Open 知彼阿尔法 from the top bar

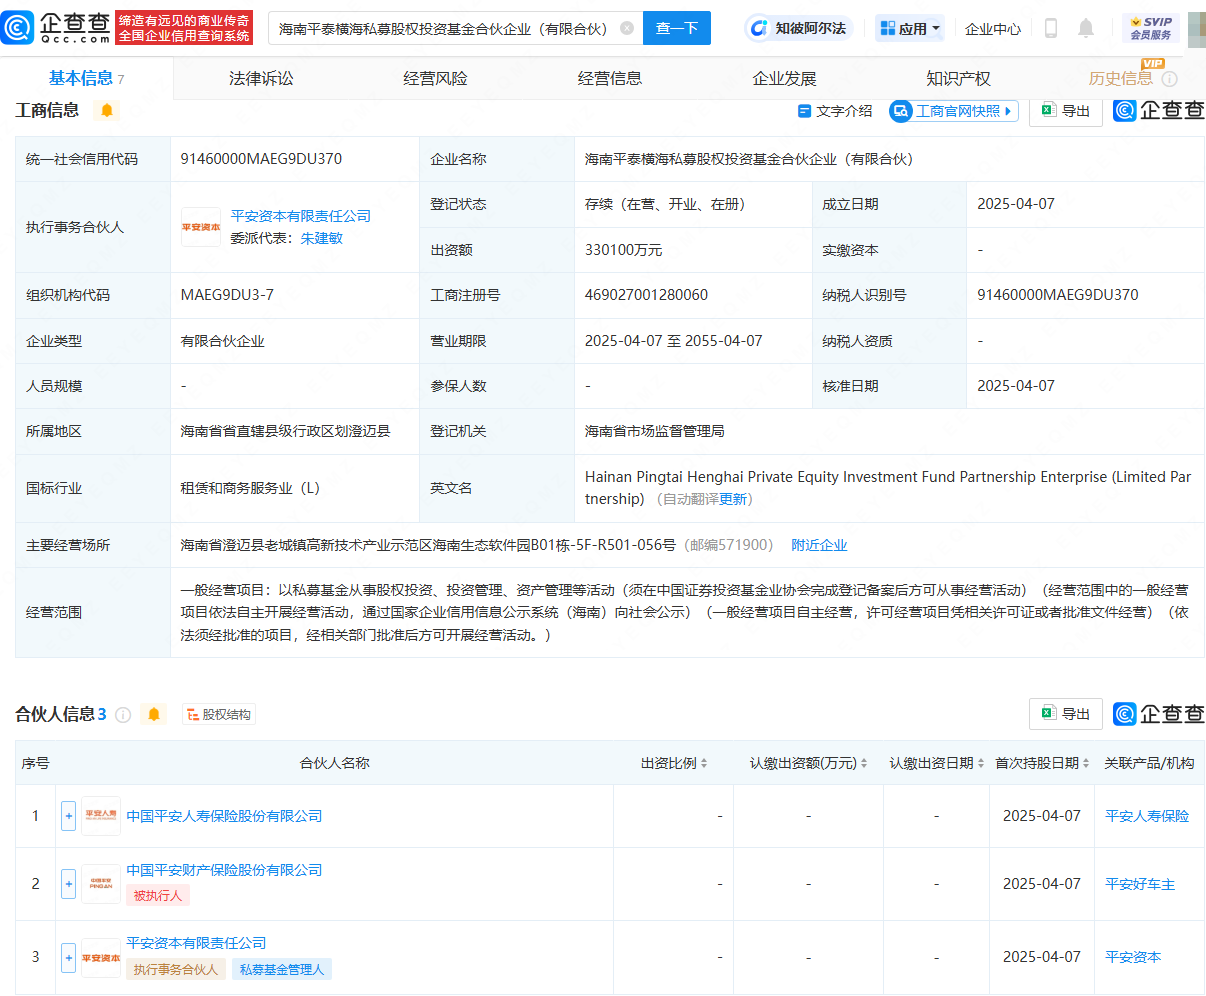(x=800, y=28)
